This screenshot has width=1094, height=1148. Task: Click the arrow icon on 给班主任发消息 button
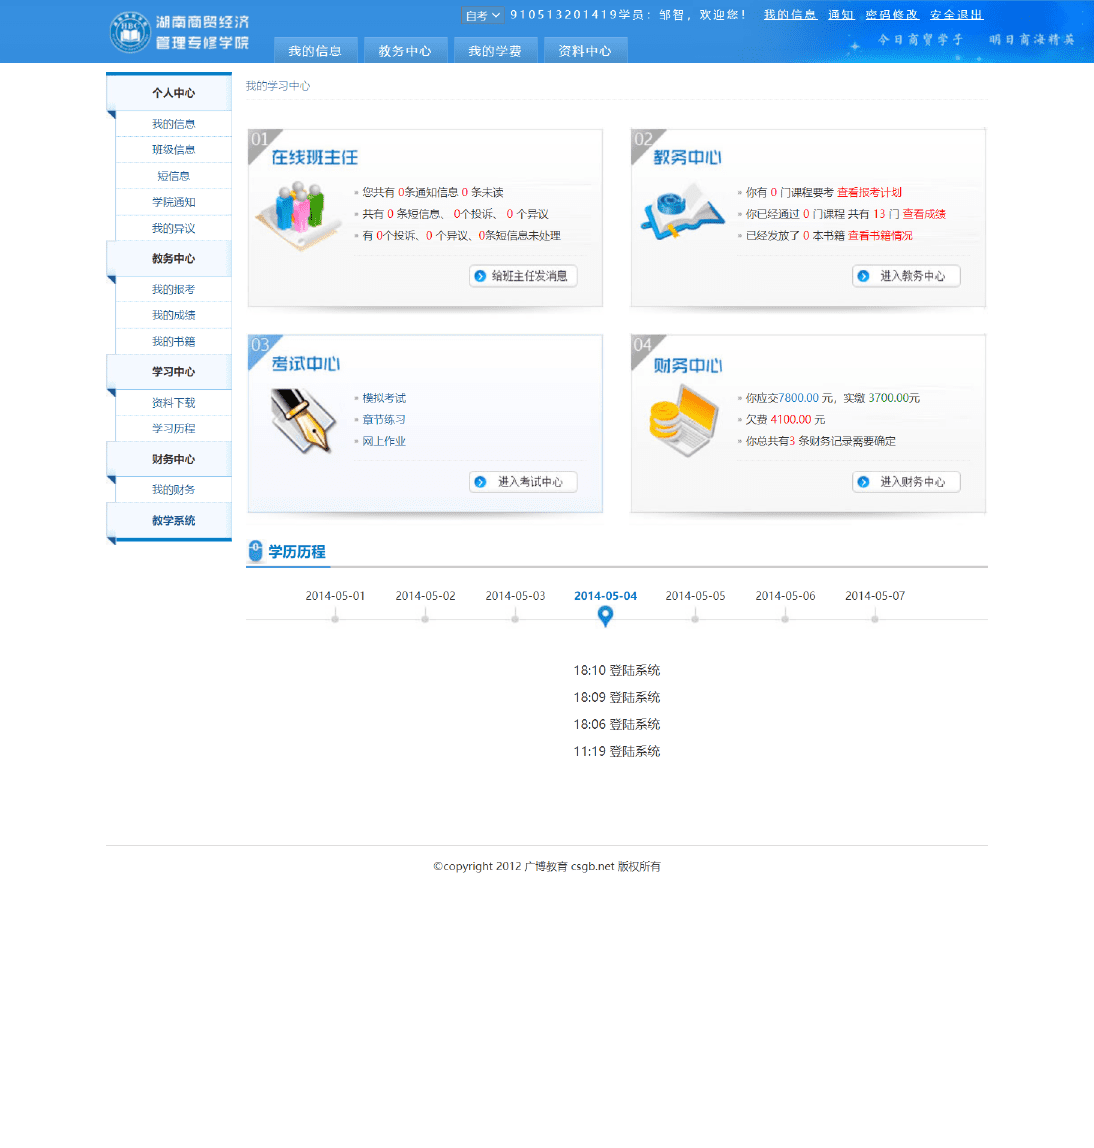click(x=481, y=275)
